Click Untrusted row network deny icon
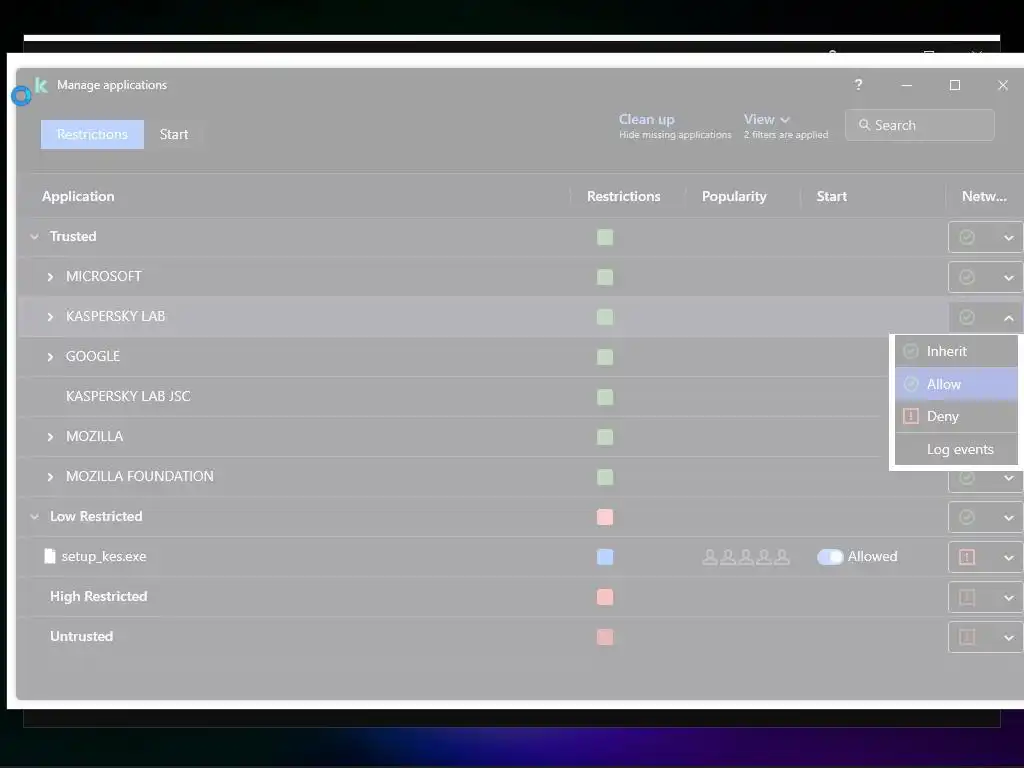Screen dimensions: 1024x768 point(967,637)
